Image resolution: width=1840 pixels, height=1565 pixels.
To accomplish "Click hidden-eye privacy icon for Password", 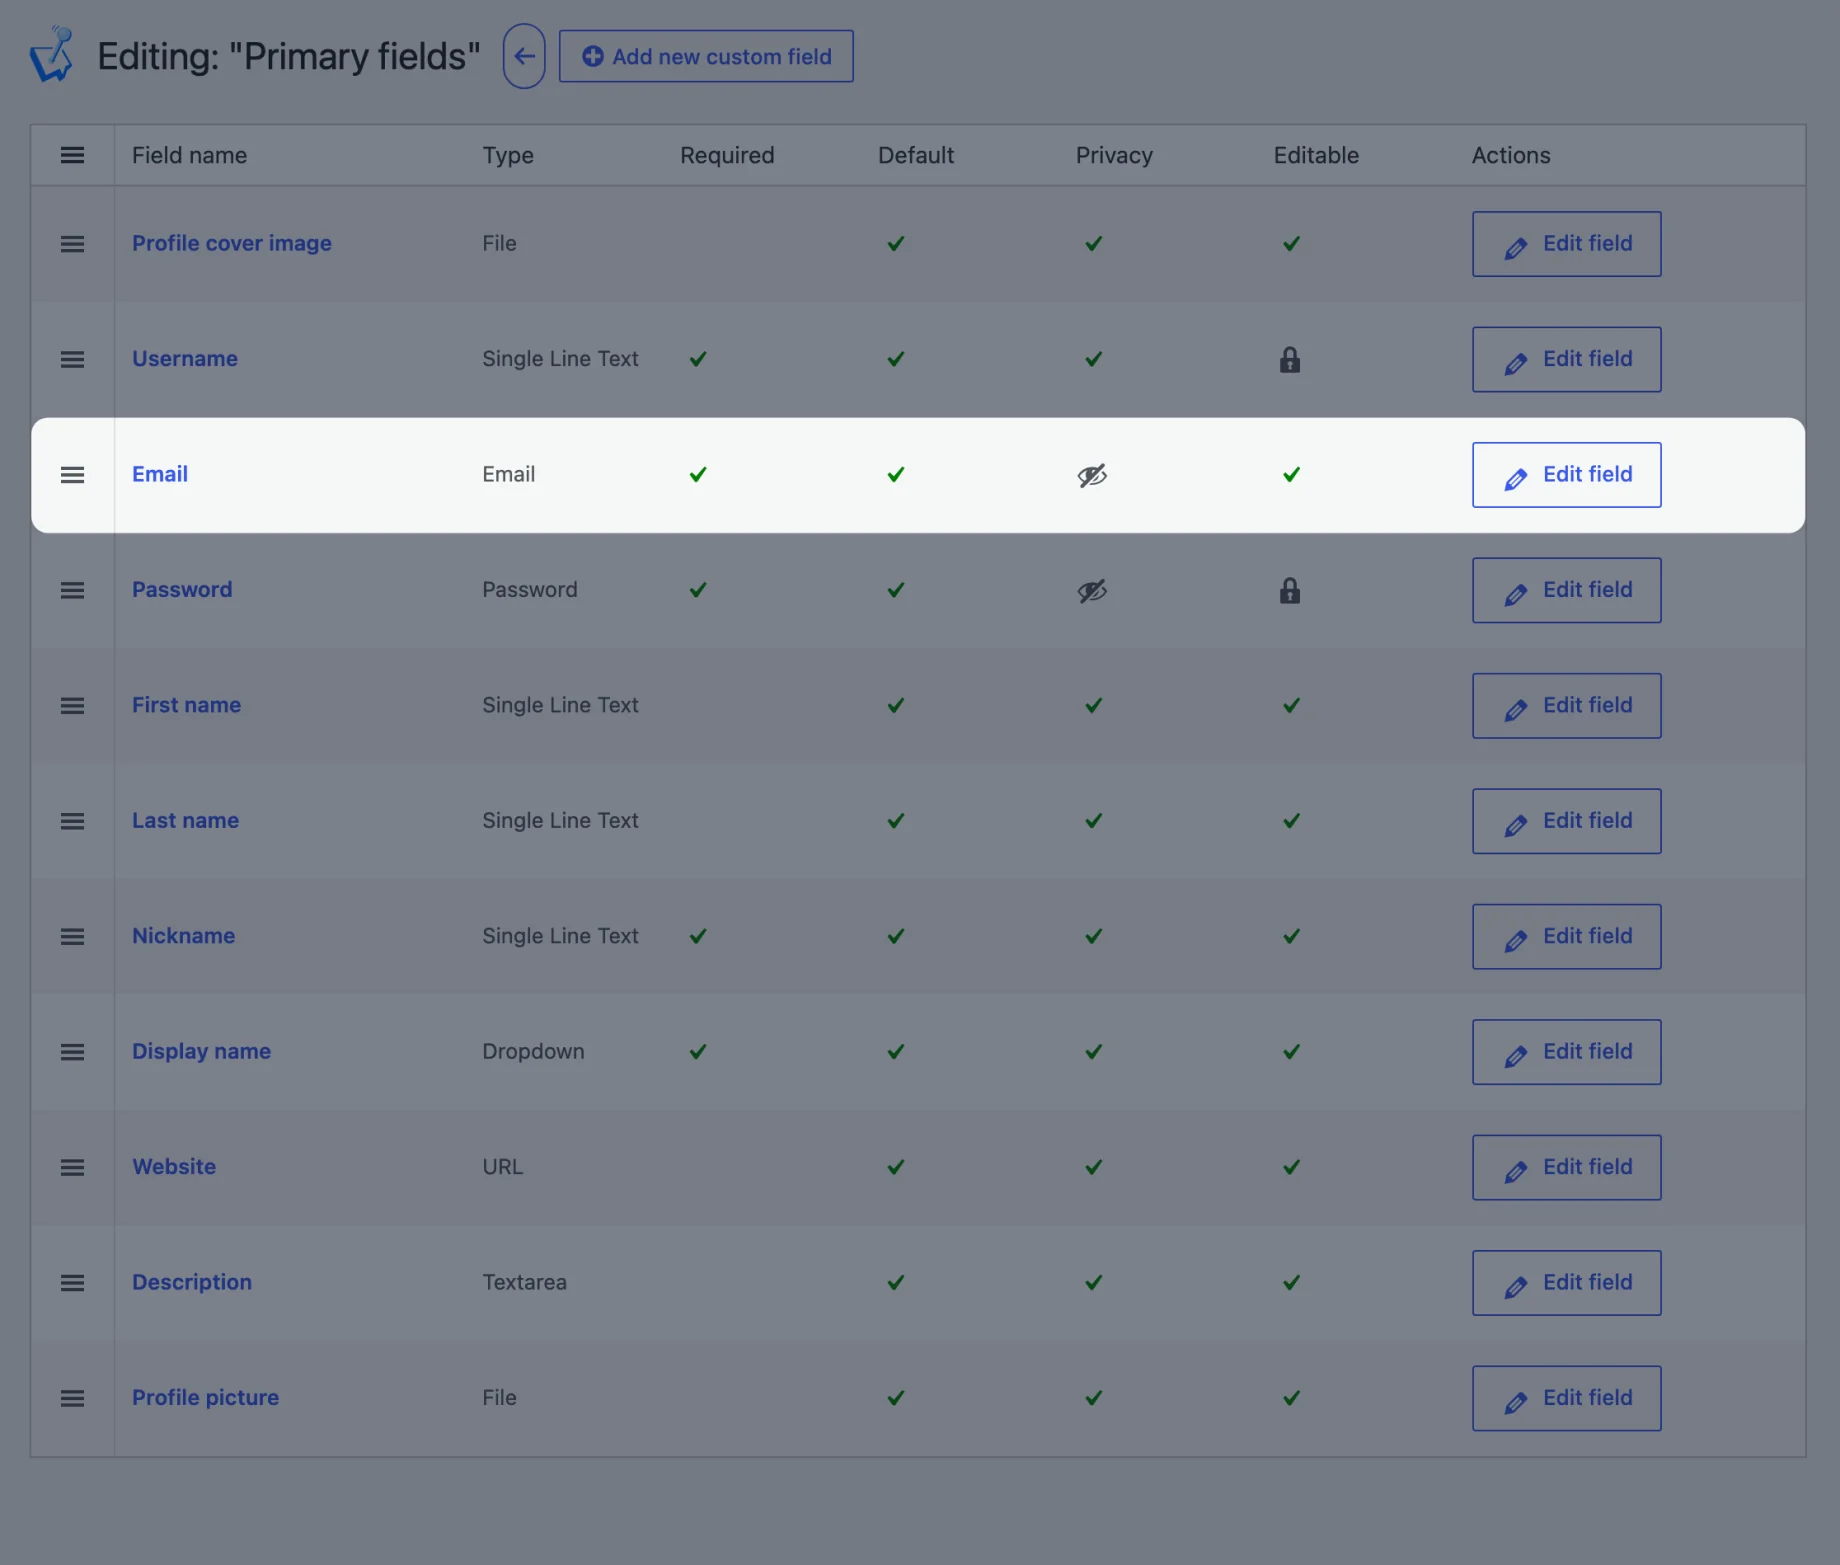I will pos(1092,591).
